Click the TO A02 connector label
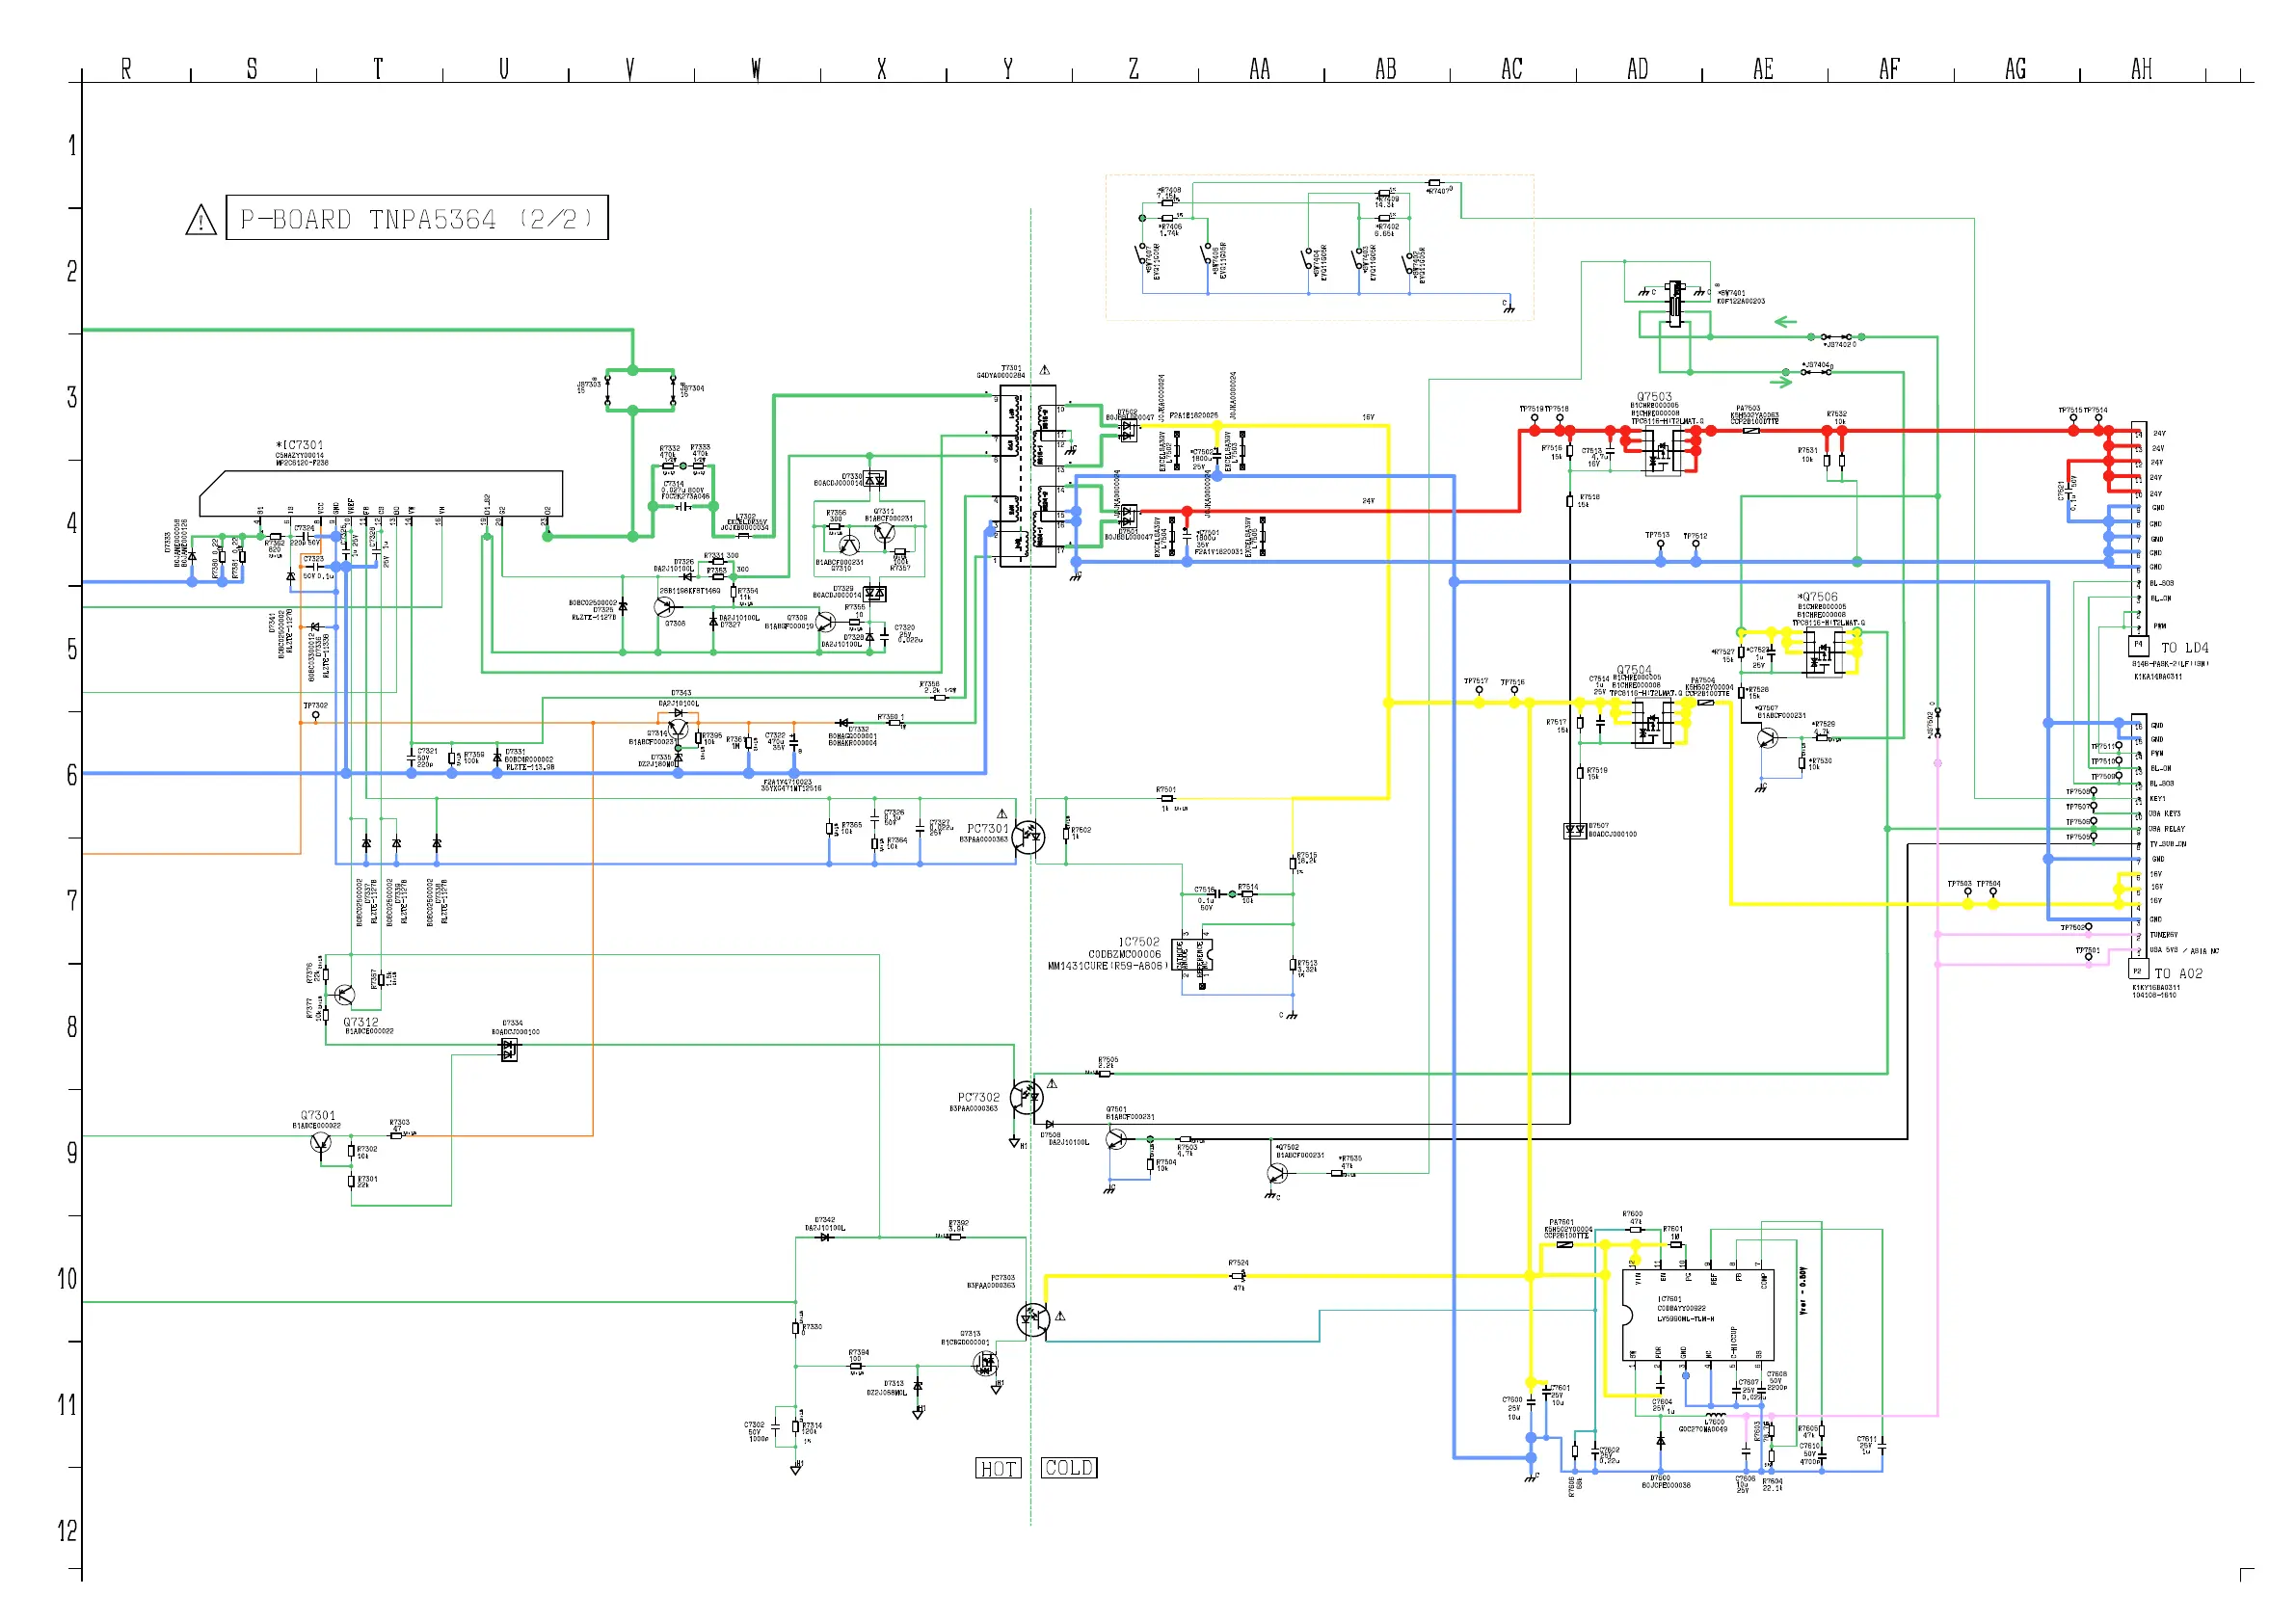The width and height of the screenshot is (2296, 1623). (2178, 974)
